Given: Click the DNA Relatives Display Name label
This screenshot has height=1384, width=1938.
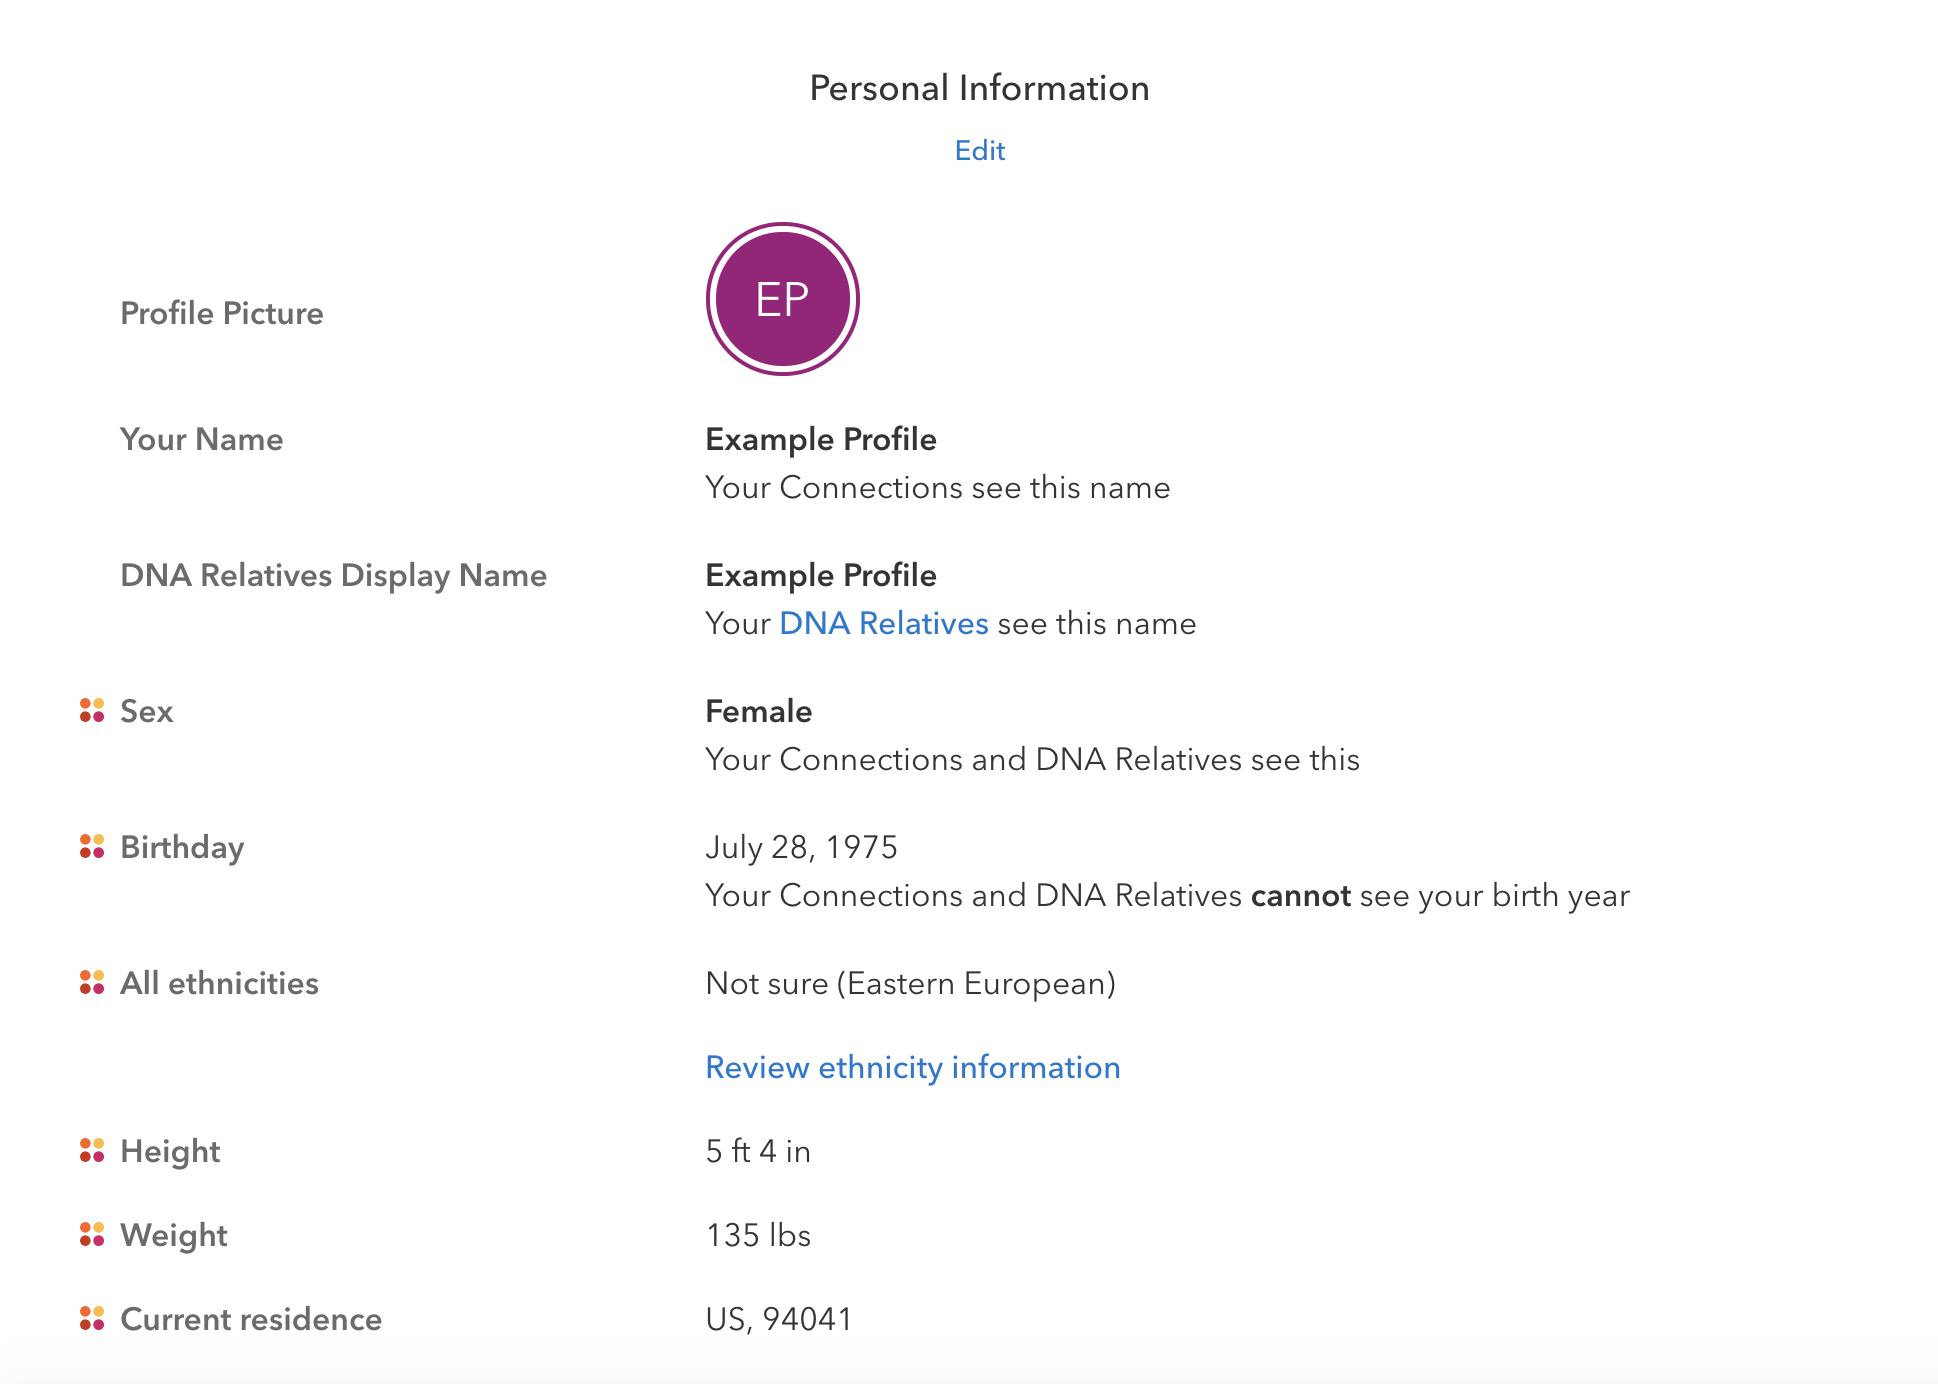Looking at the screenshot, I should (x=334, y=575).
